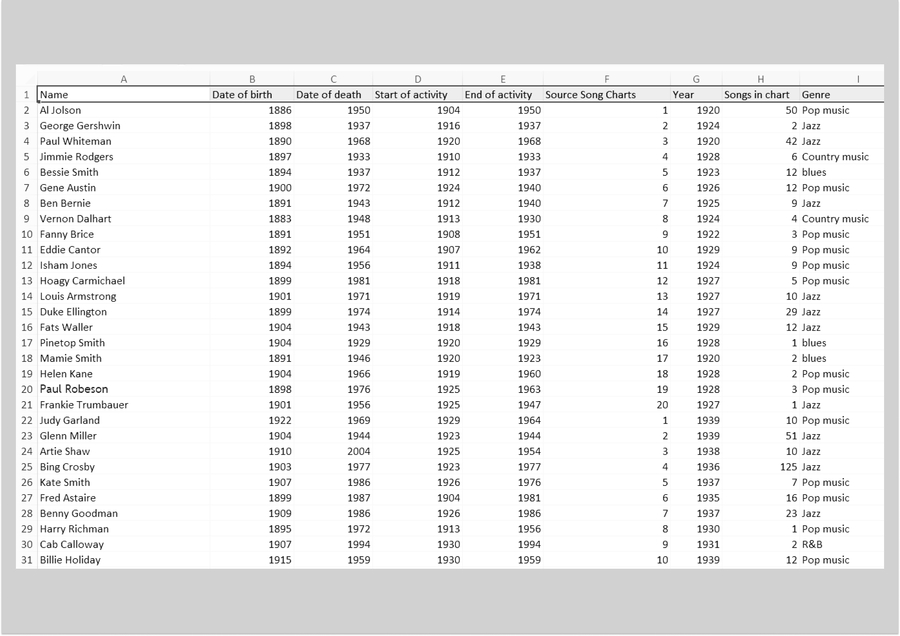Click Frankie Trumbauer's source chart value 20
This screenshot has width=900, height=636.
pos(607,405)
